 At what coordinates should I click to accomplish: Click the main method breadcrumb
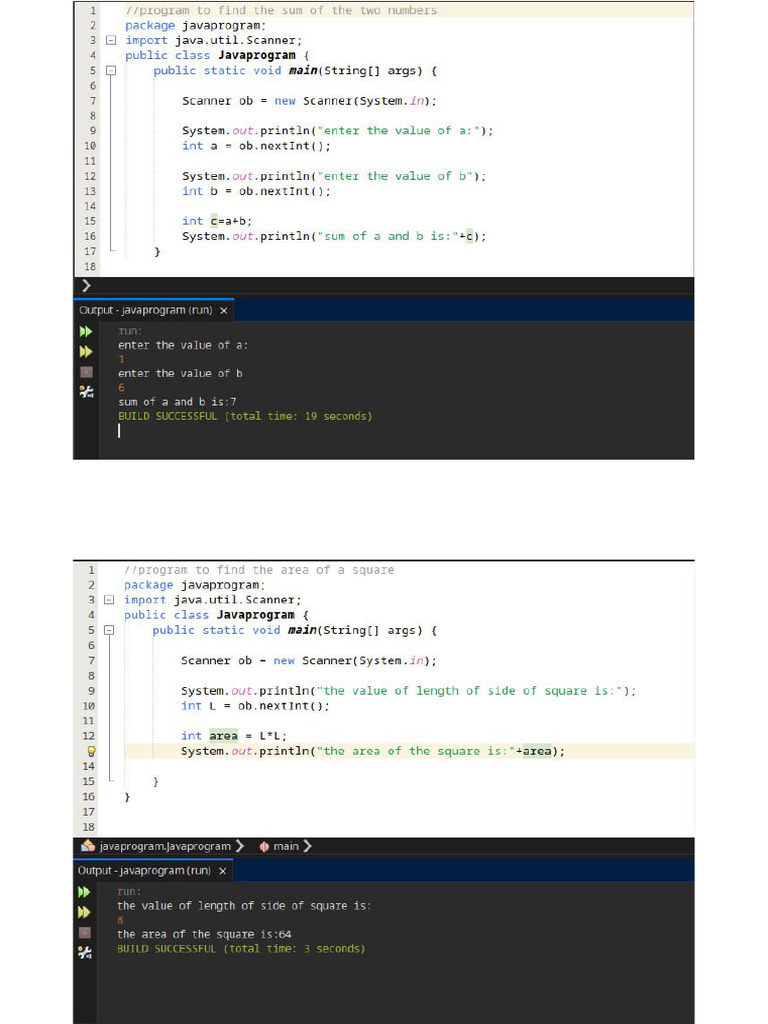tap(285, 846)
